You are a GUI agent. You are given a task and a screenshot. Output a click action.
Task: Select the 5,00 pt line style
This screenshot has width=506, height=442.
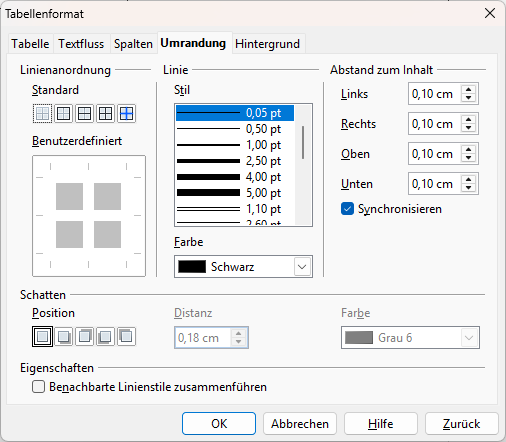click(235, 193)
